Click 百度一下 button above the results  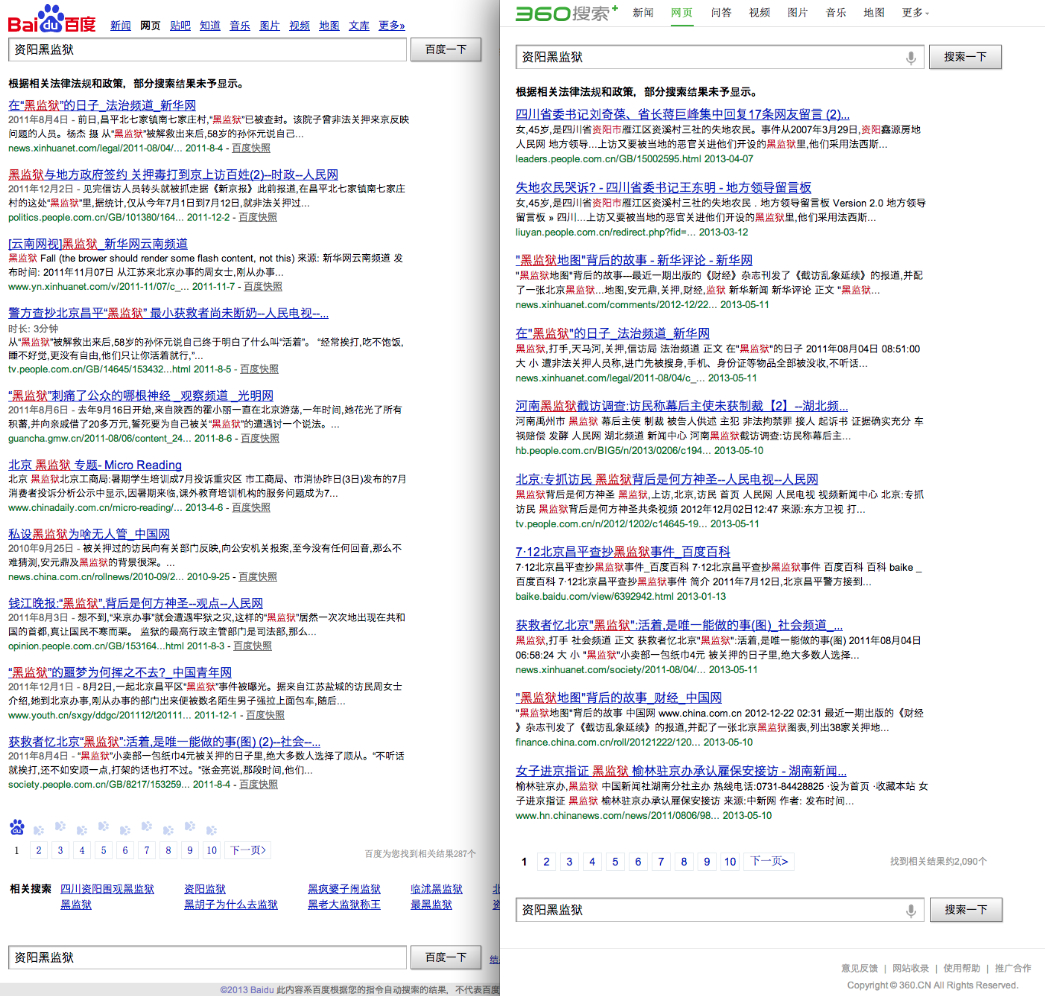pyautogui.click(x=445, y=50)
